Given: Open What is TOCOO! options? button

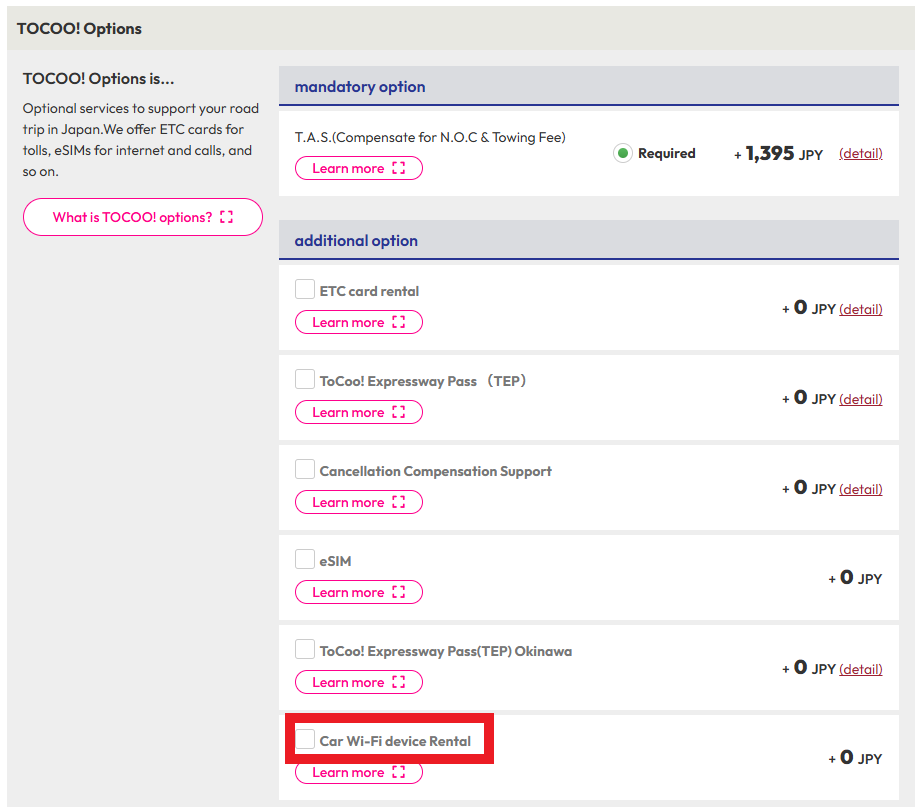Looking at the screenshot, I should click(x=143, y=217).
